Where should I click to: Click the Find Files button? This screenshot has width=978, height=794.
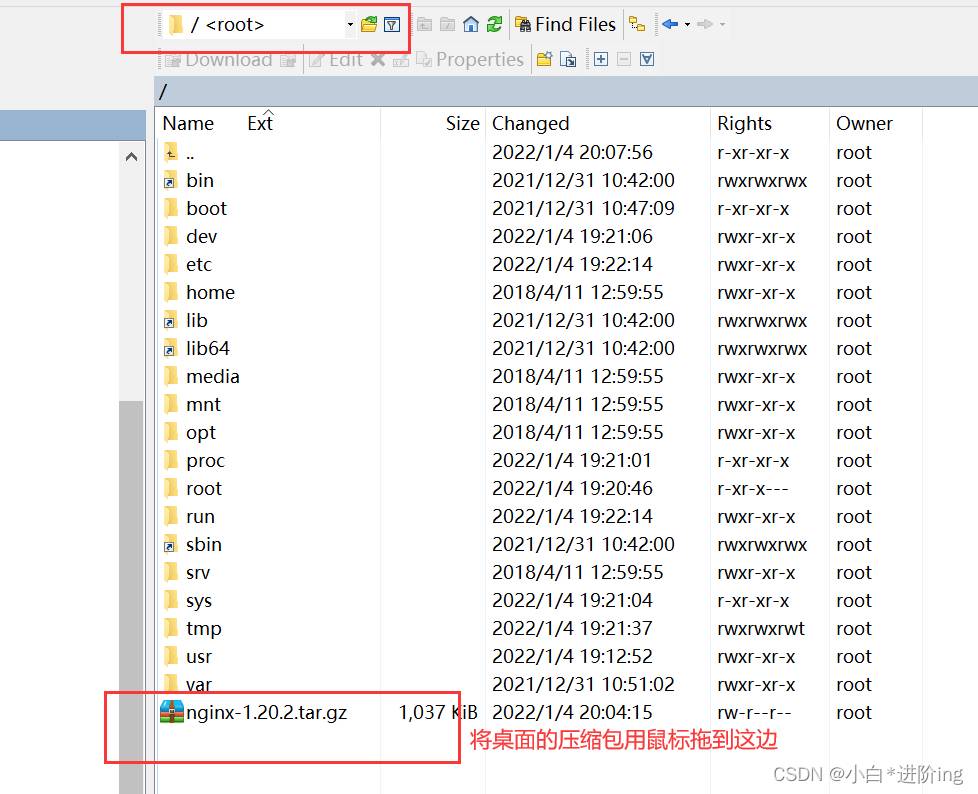click(565, 24)
